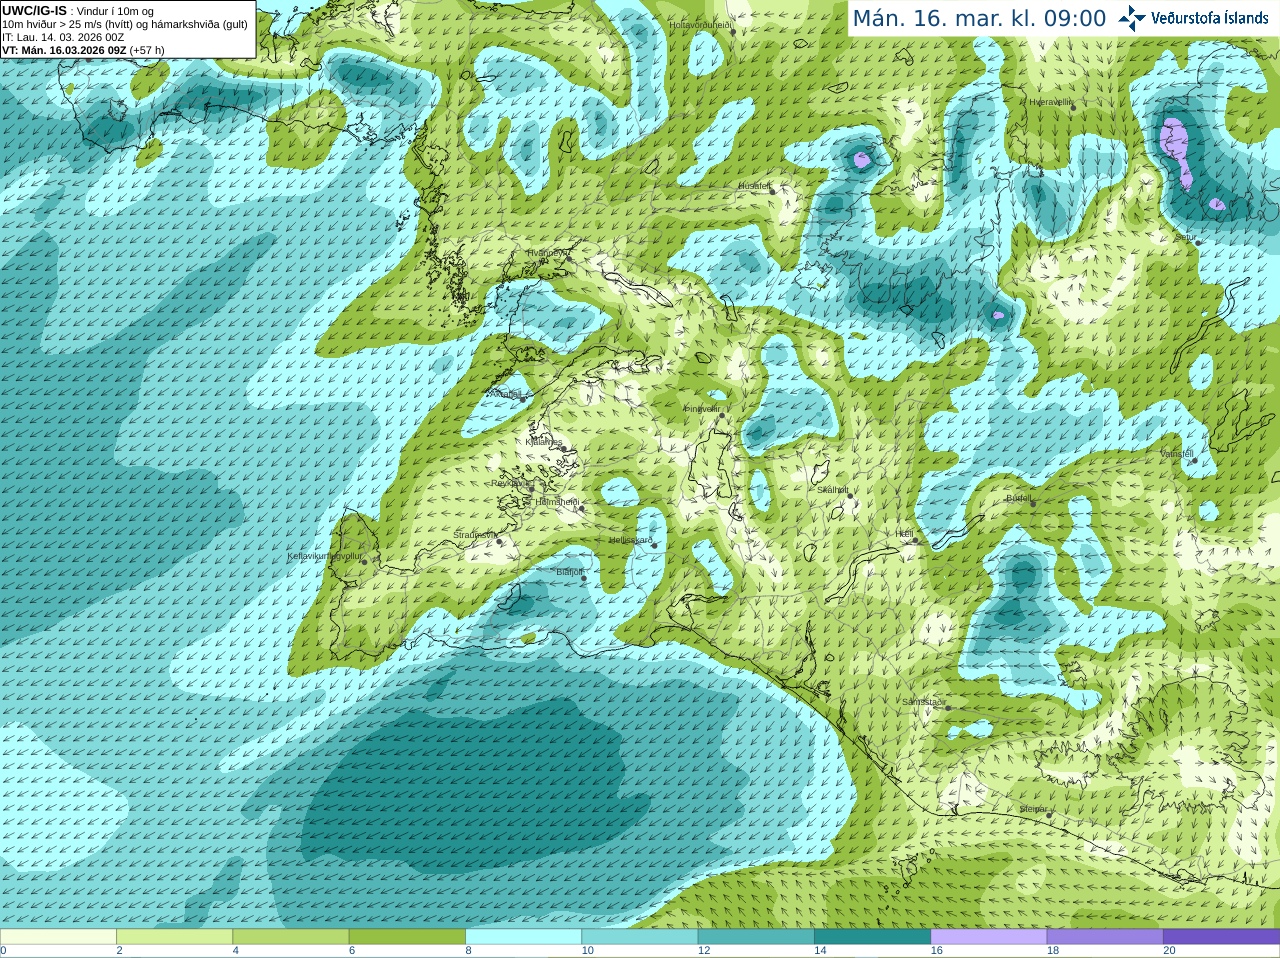Click the Kjalarnes station label
The width and height of the screenshot is (1280, 958).
pos(544,442)
